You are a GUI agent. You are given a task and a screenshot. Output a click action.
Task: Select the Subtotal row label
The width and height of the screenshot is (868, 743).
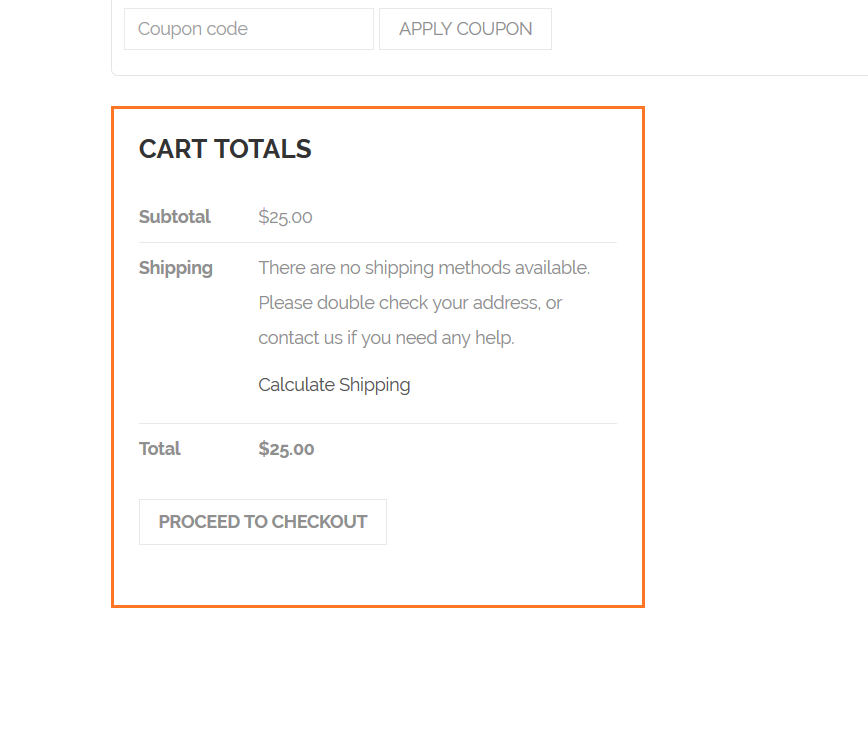tap(175, 217)
